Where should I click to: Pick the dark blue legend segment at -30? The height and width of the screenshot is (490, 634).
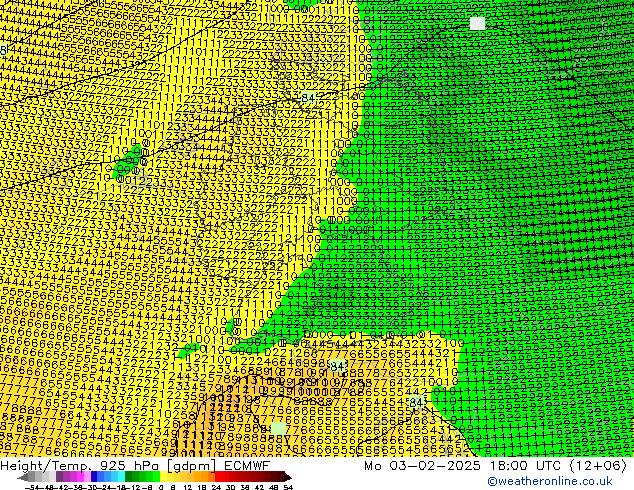94,477
